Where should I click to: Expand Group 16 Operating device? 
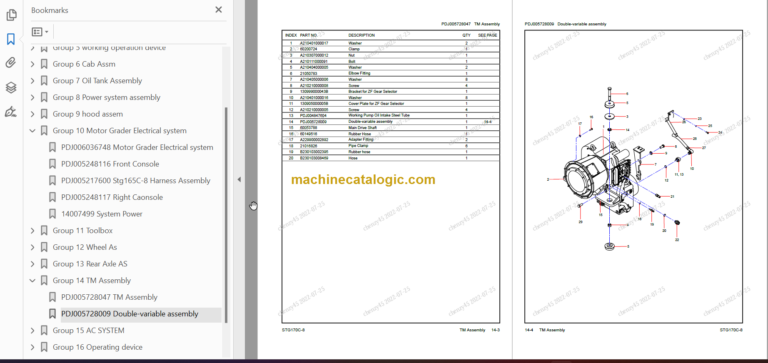click(33, 347)
